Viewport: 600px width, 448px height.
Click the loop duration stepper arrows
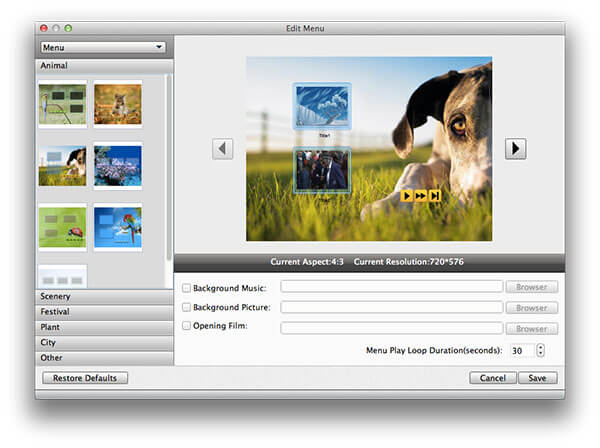point(540,350)
